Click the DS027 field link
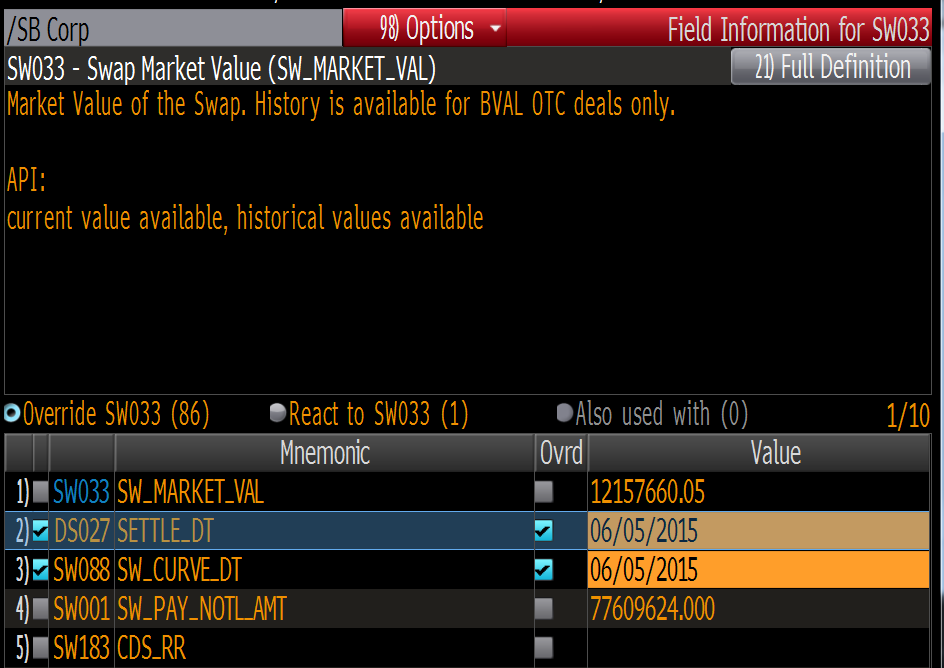 point(79,532)
